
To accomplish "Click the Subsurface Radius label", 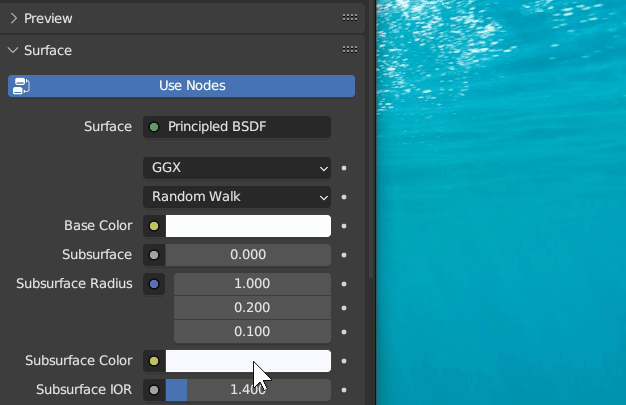I will 74,284.
